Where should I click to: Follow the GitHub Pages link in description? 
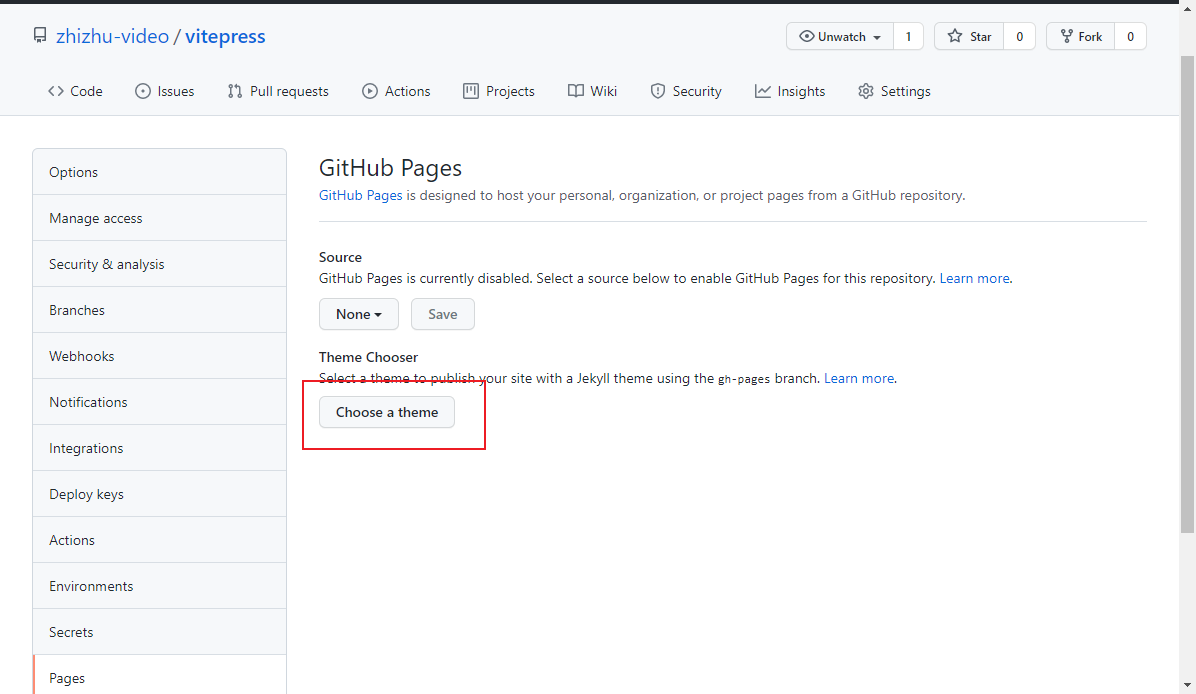(360, 195)
